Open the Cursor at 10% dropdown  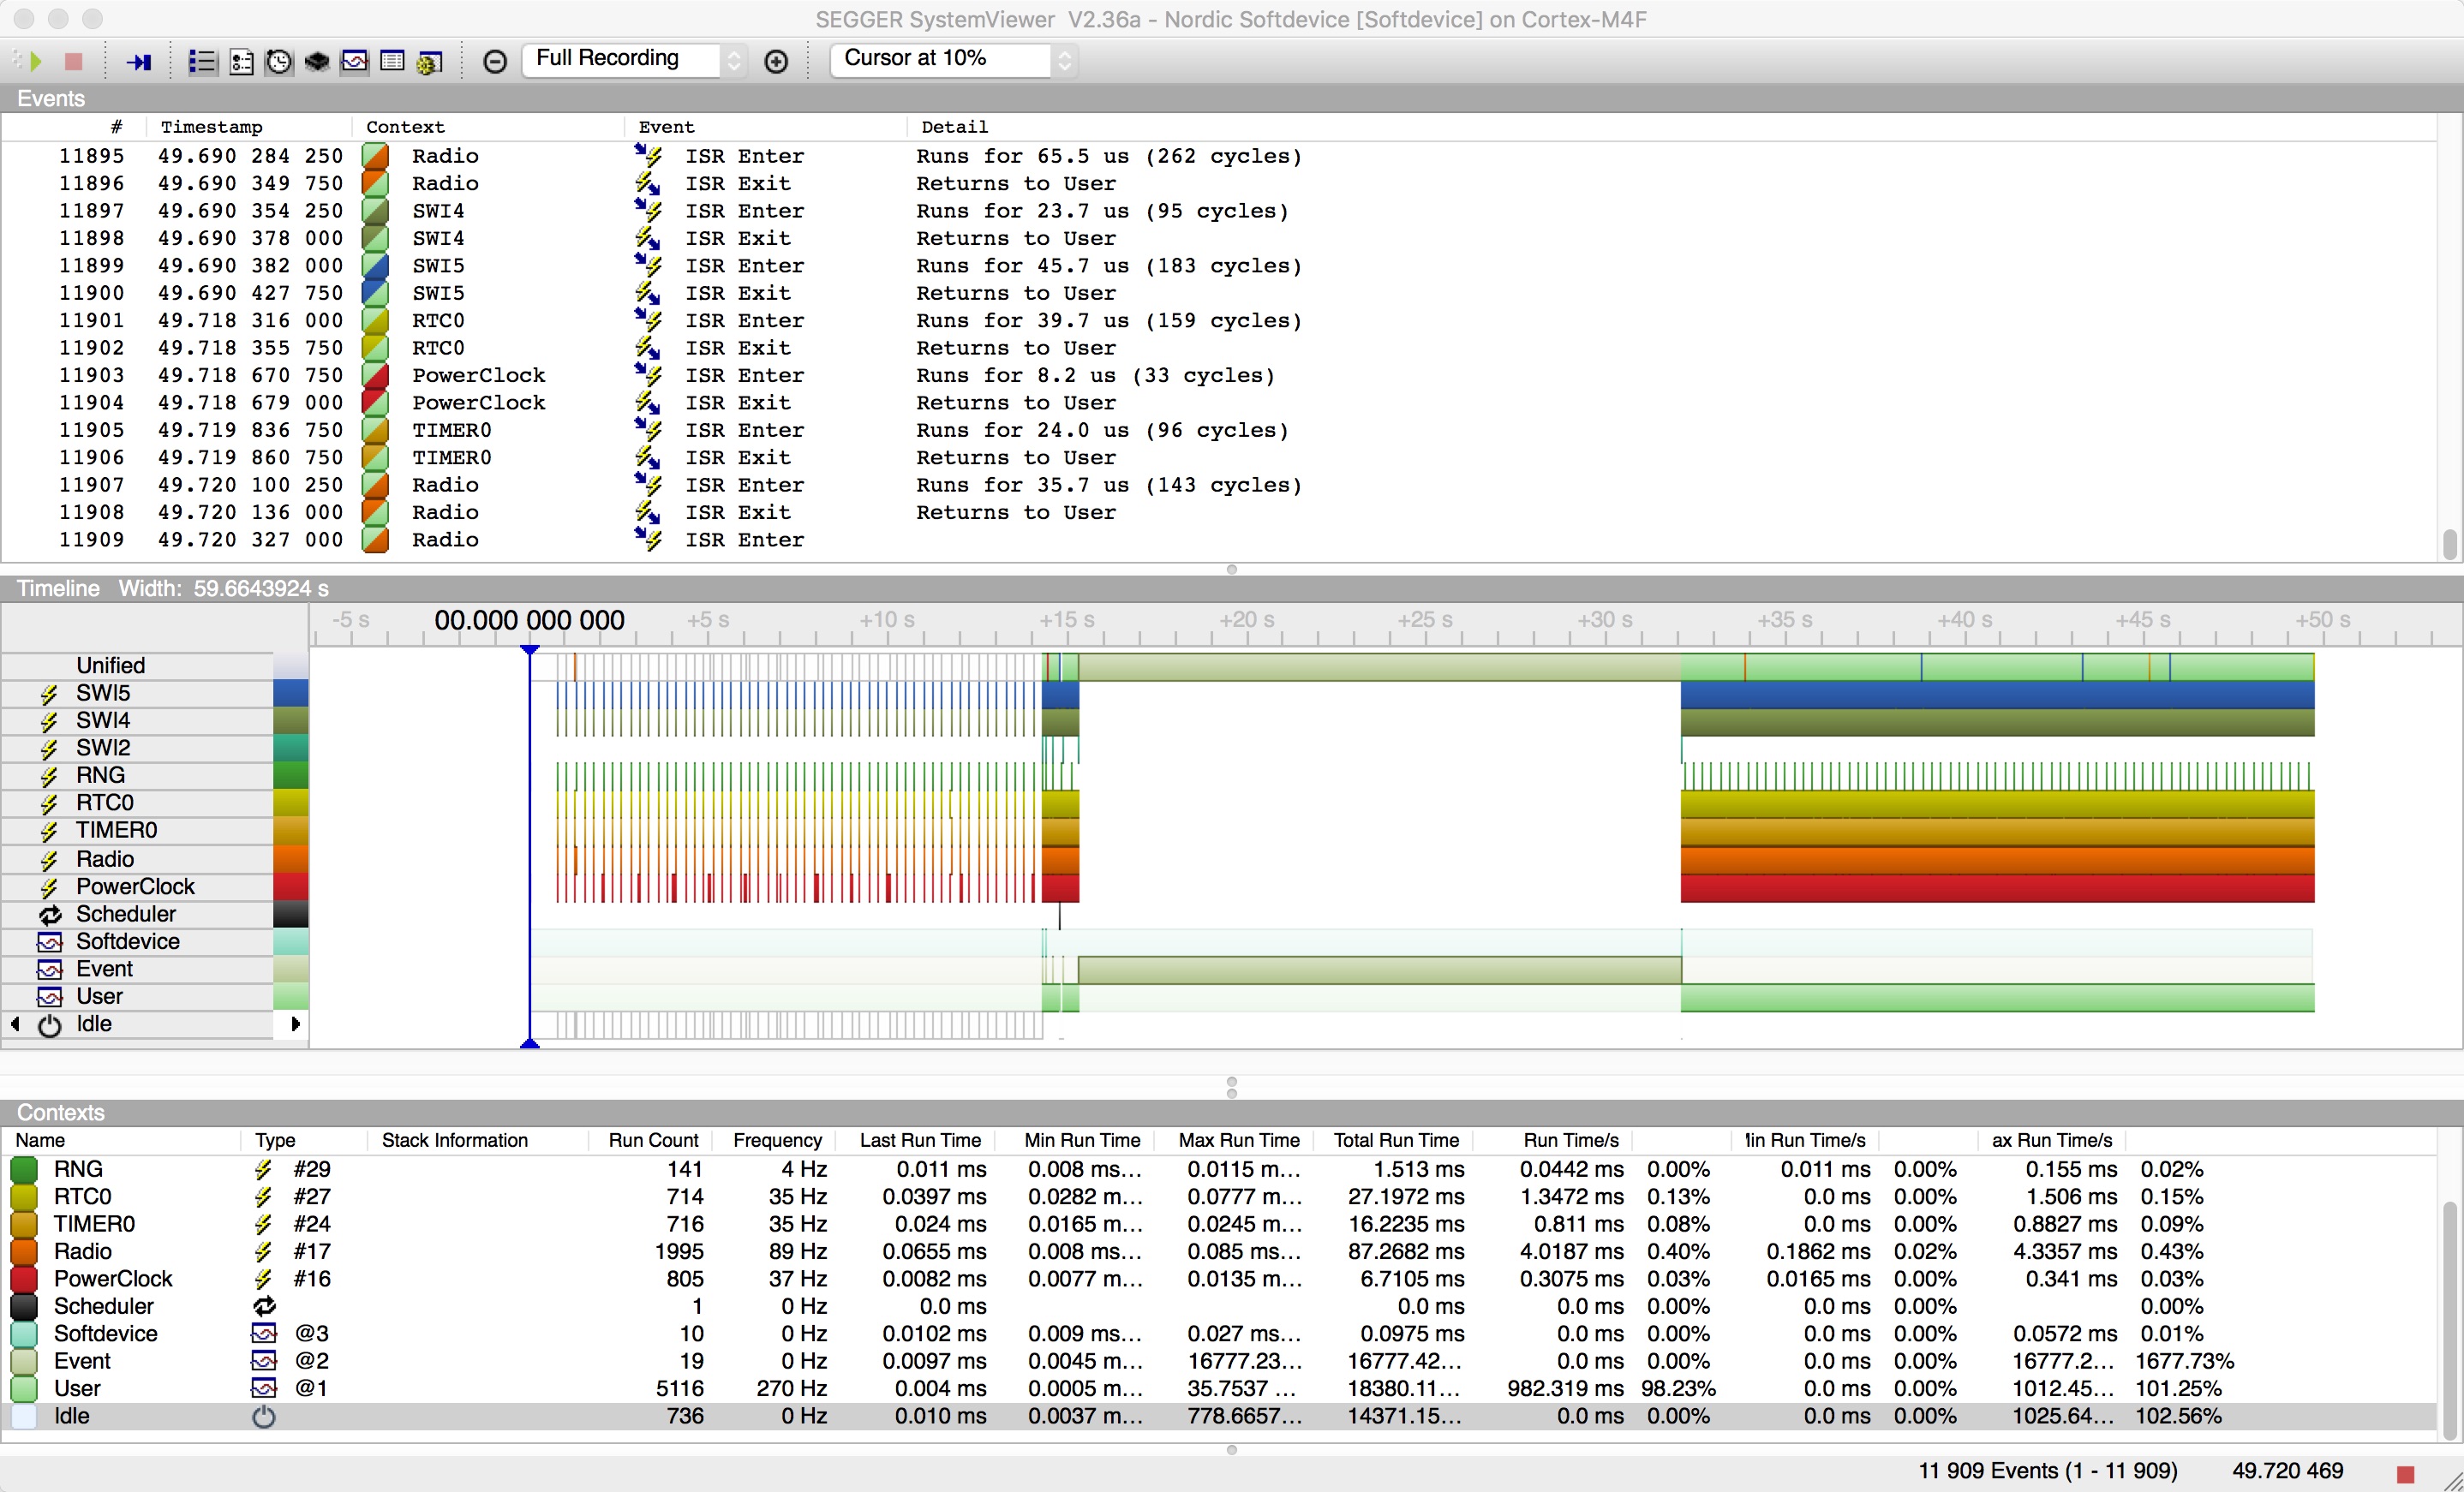point(953,59)
